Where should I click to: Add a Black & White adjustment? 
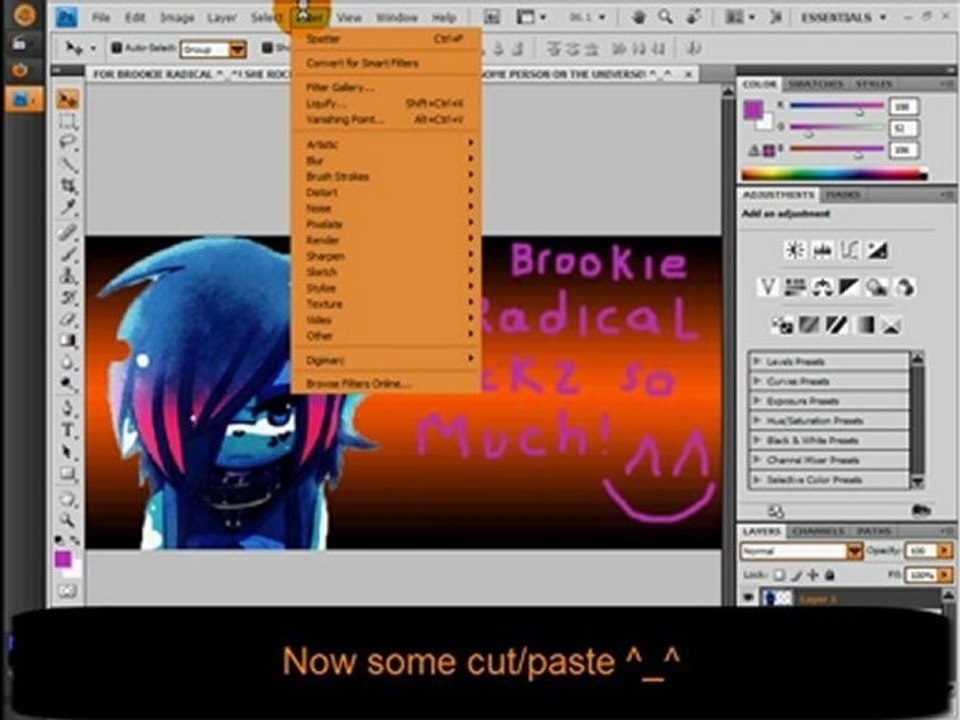click(849, 287)
